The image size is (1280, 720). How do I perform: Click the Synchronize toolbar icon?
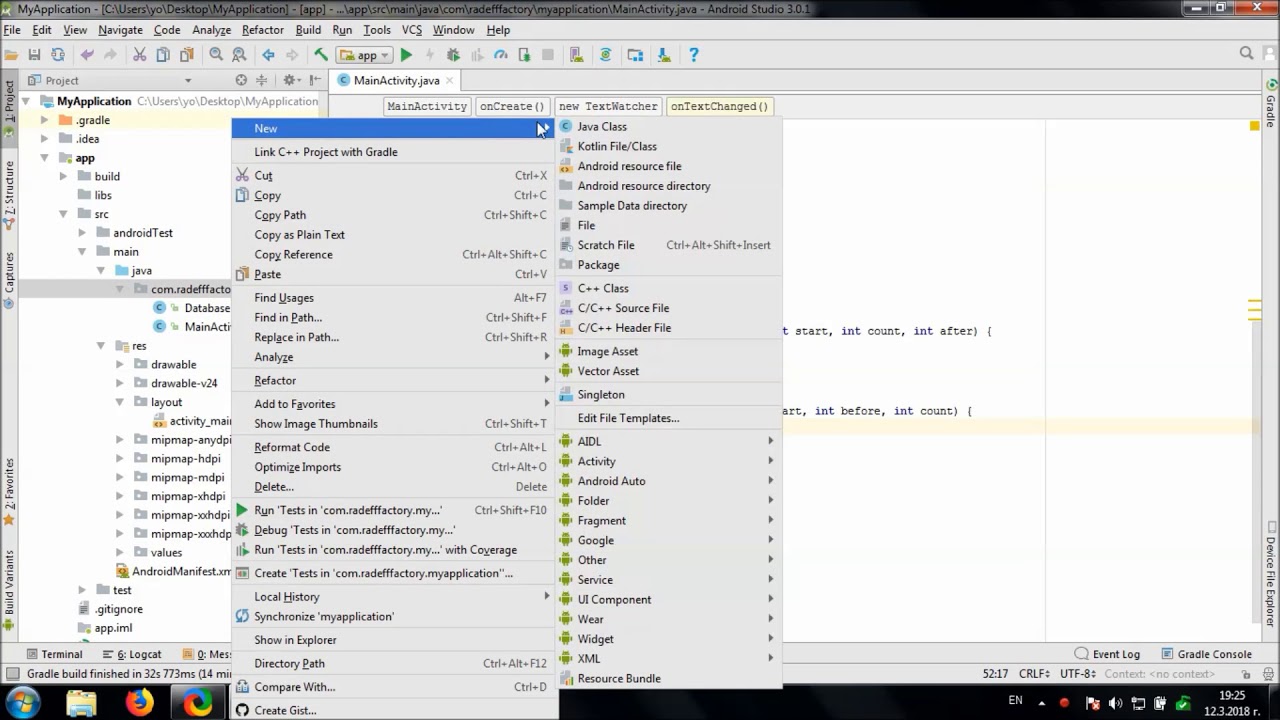click(58, 55)
